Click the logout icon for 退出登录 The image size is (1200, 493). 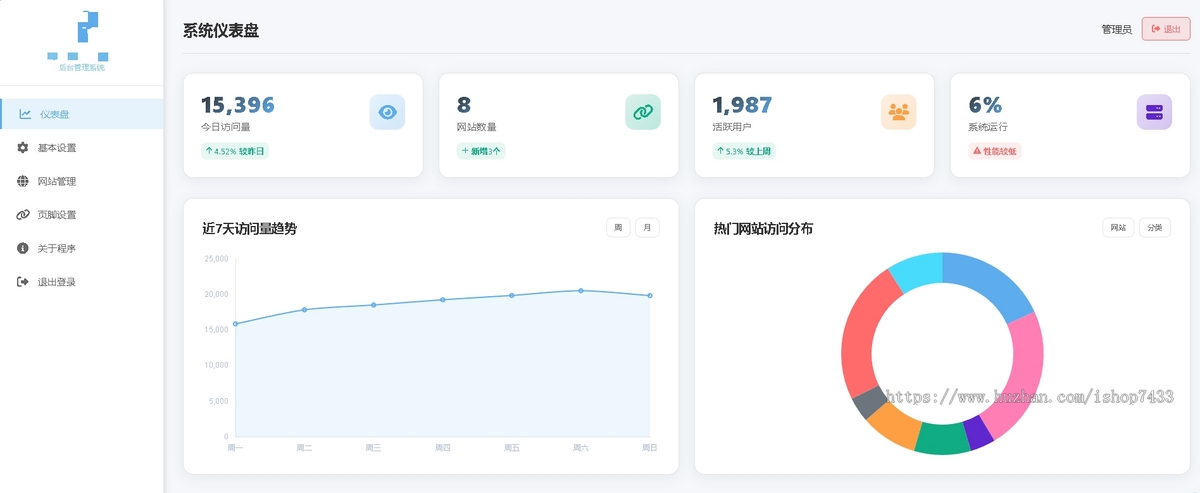pos(23,282)
